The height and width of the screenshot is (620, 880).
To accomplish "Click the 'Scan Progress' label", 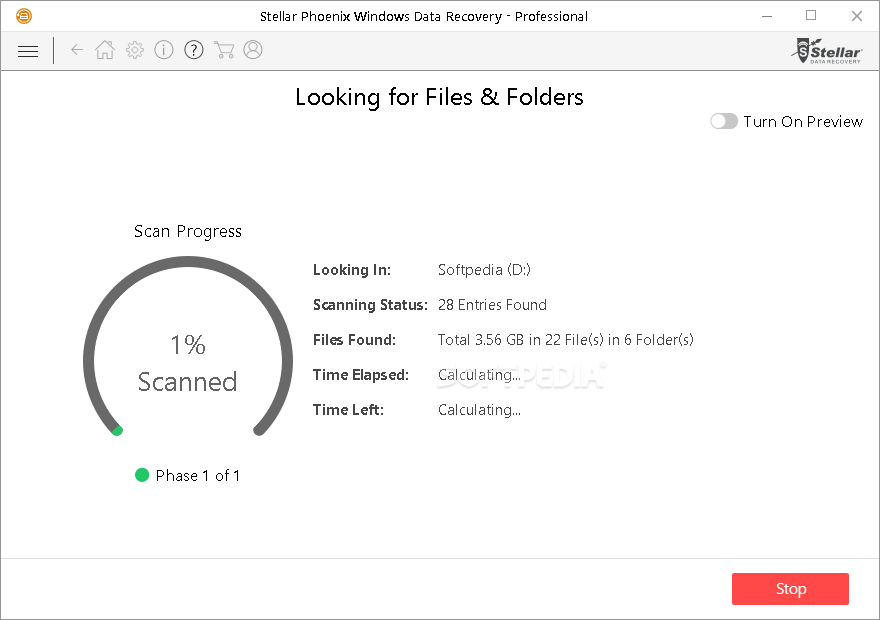I will pos(188,231).
